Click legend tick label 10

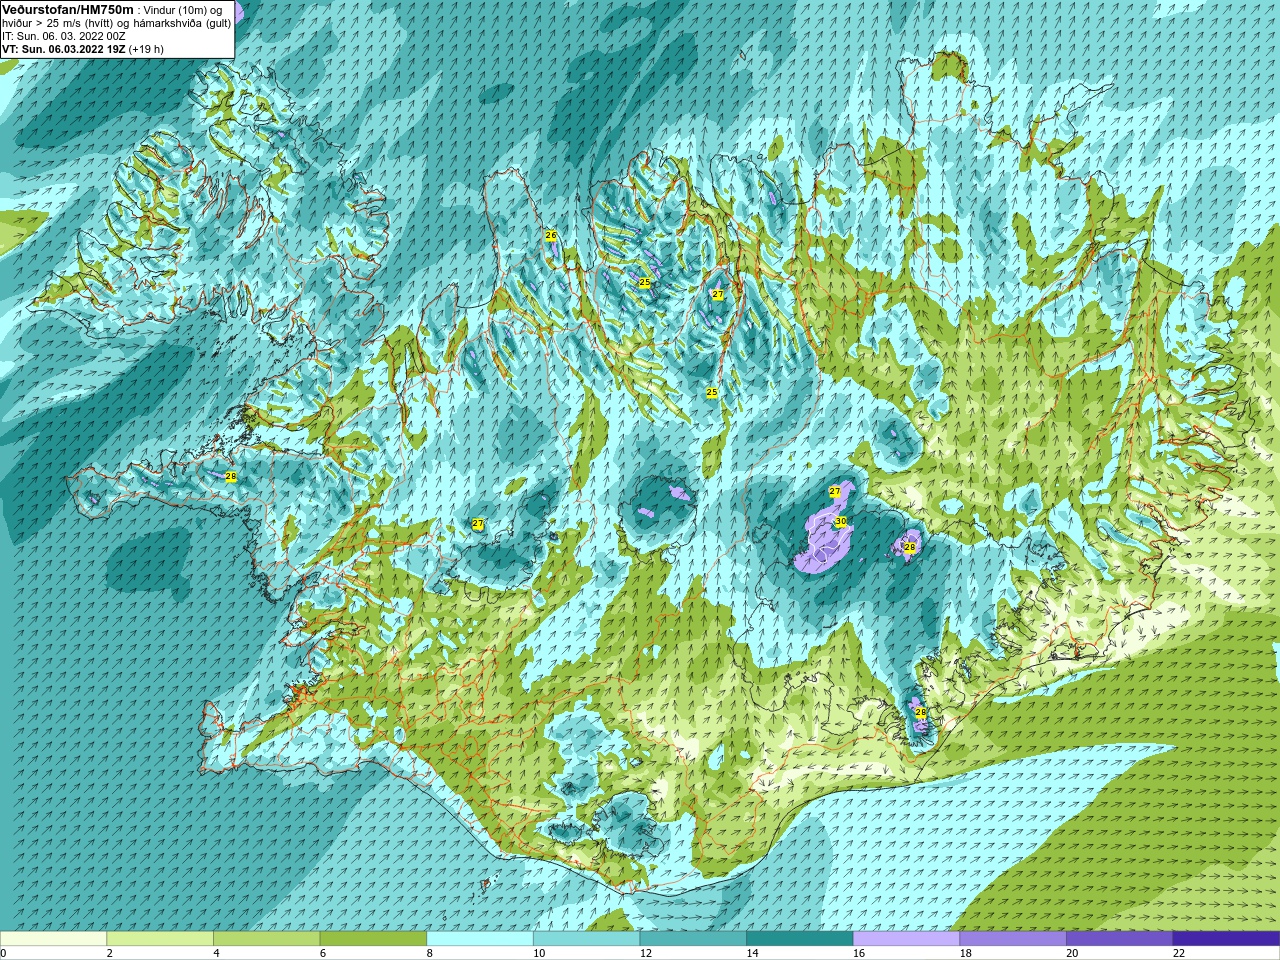[539, 953]
